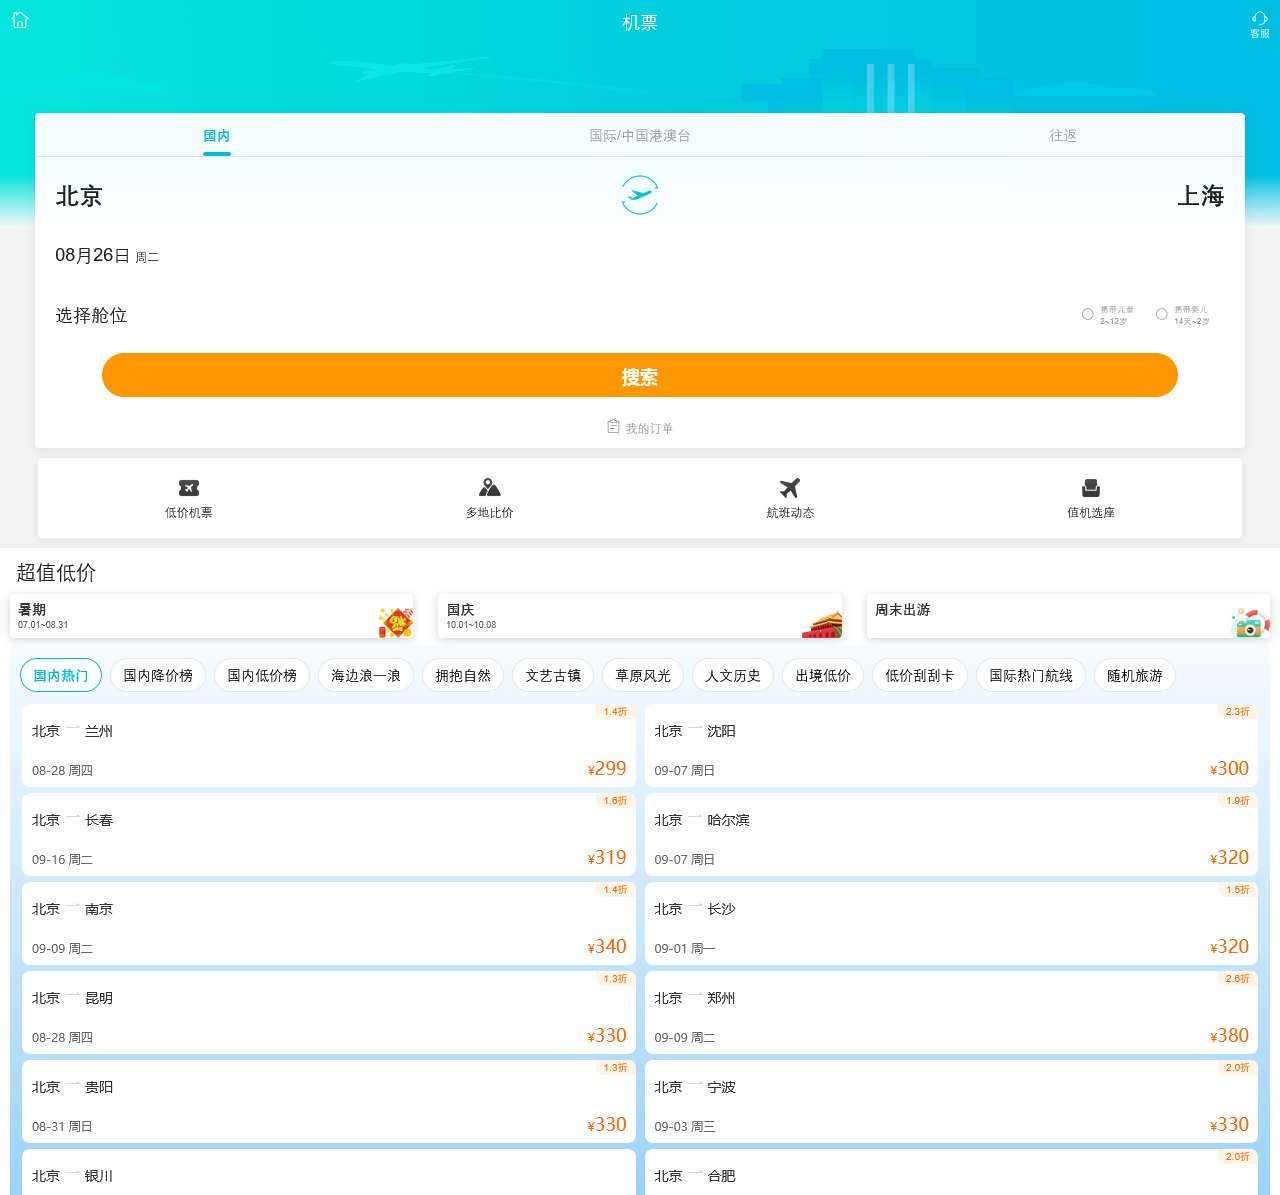
Task: Open 低价机票 ticket icon
Action: pos(189,488)
